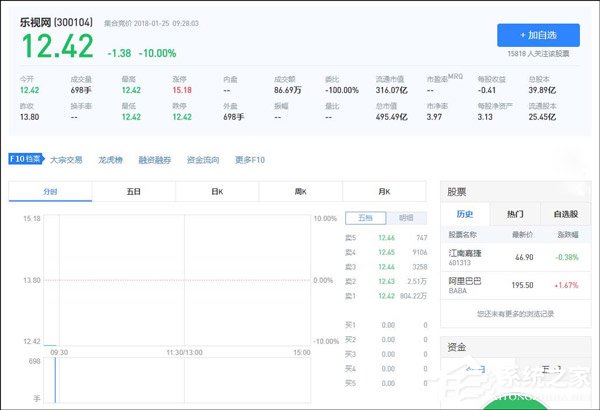Click the 成交额 value 86.69万

287,90
